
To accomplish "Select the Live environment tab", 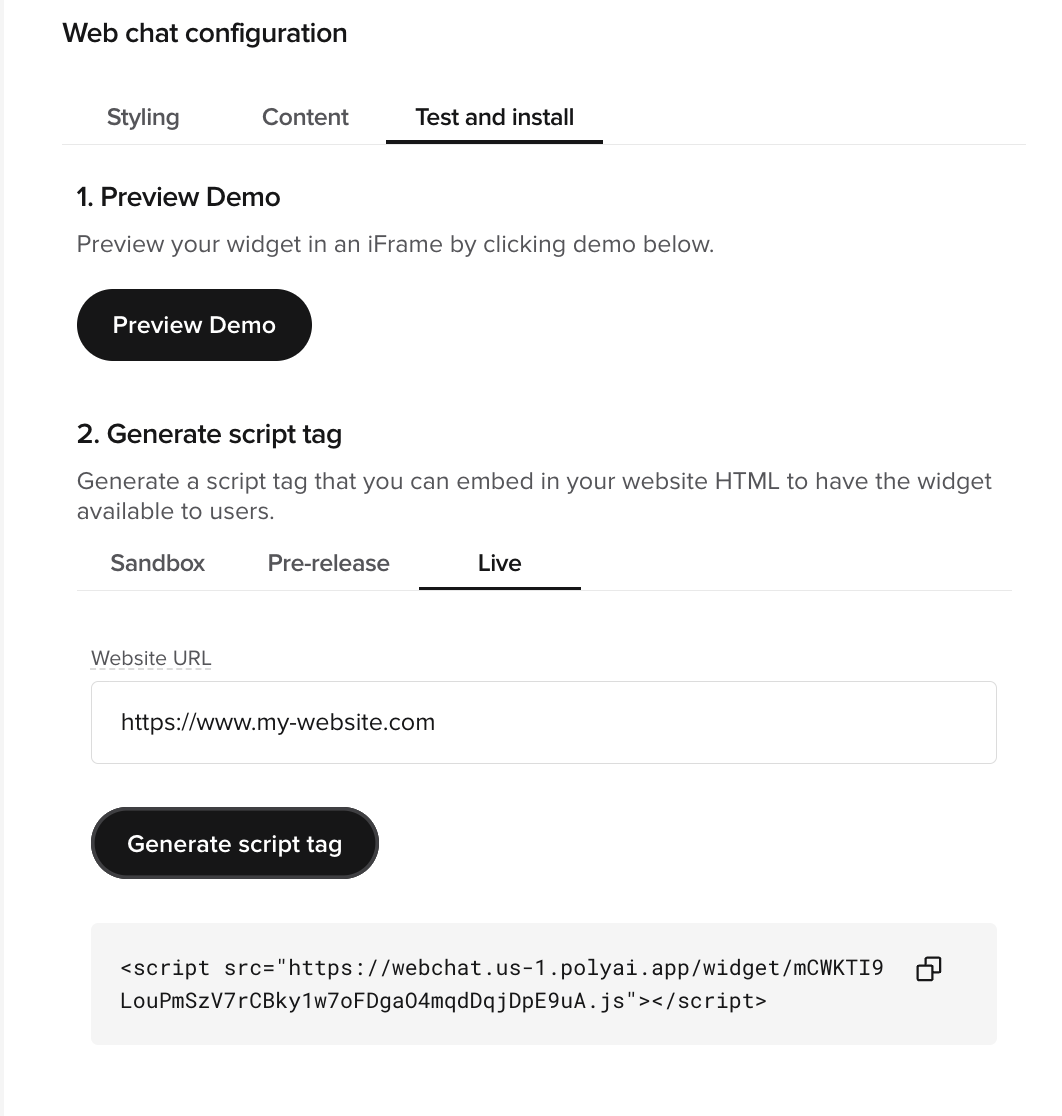I will tap(500, 563).
